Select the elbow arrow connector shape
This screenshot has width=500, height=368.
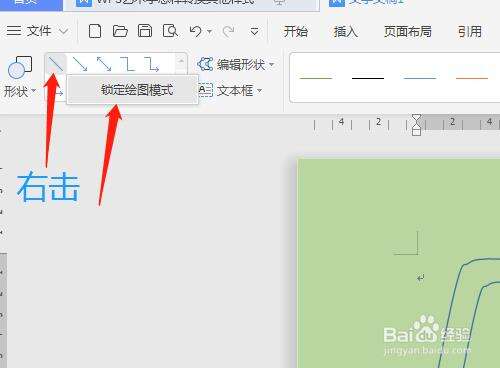pyautogui.click(x=152, y=64)
